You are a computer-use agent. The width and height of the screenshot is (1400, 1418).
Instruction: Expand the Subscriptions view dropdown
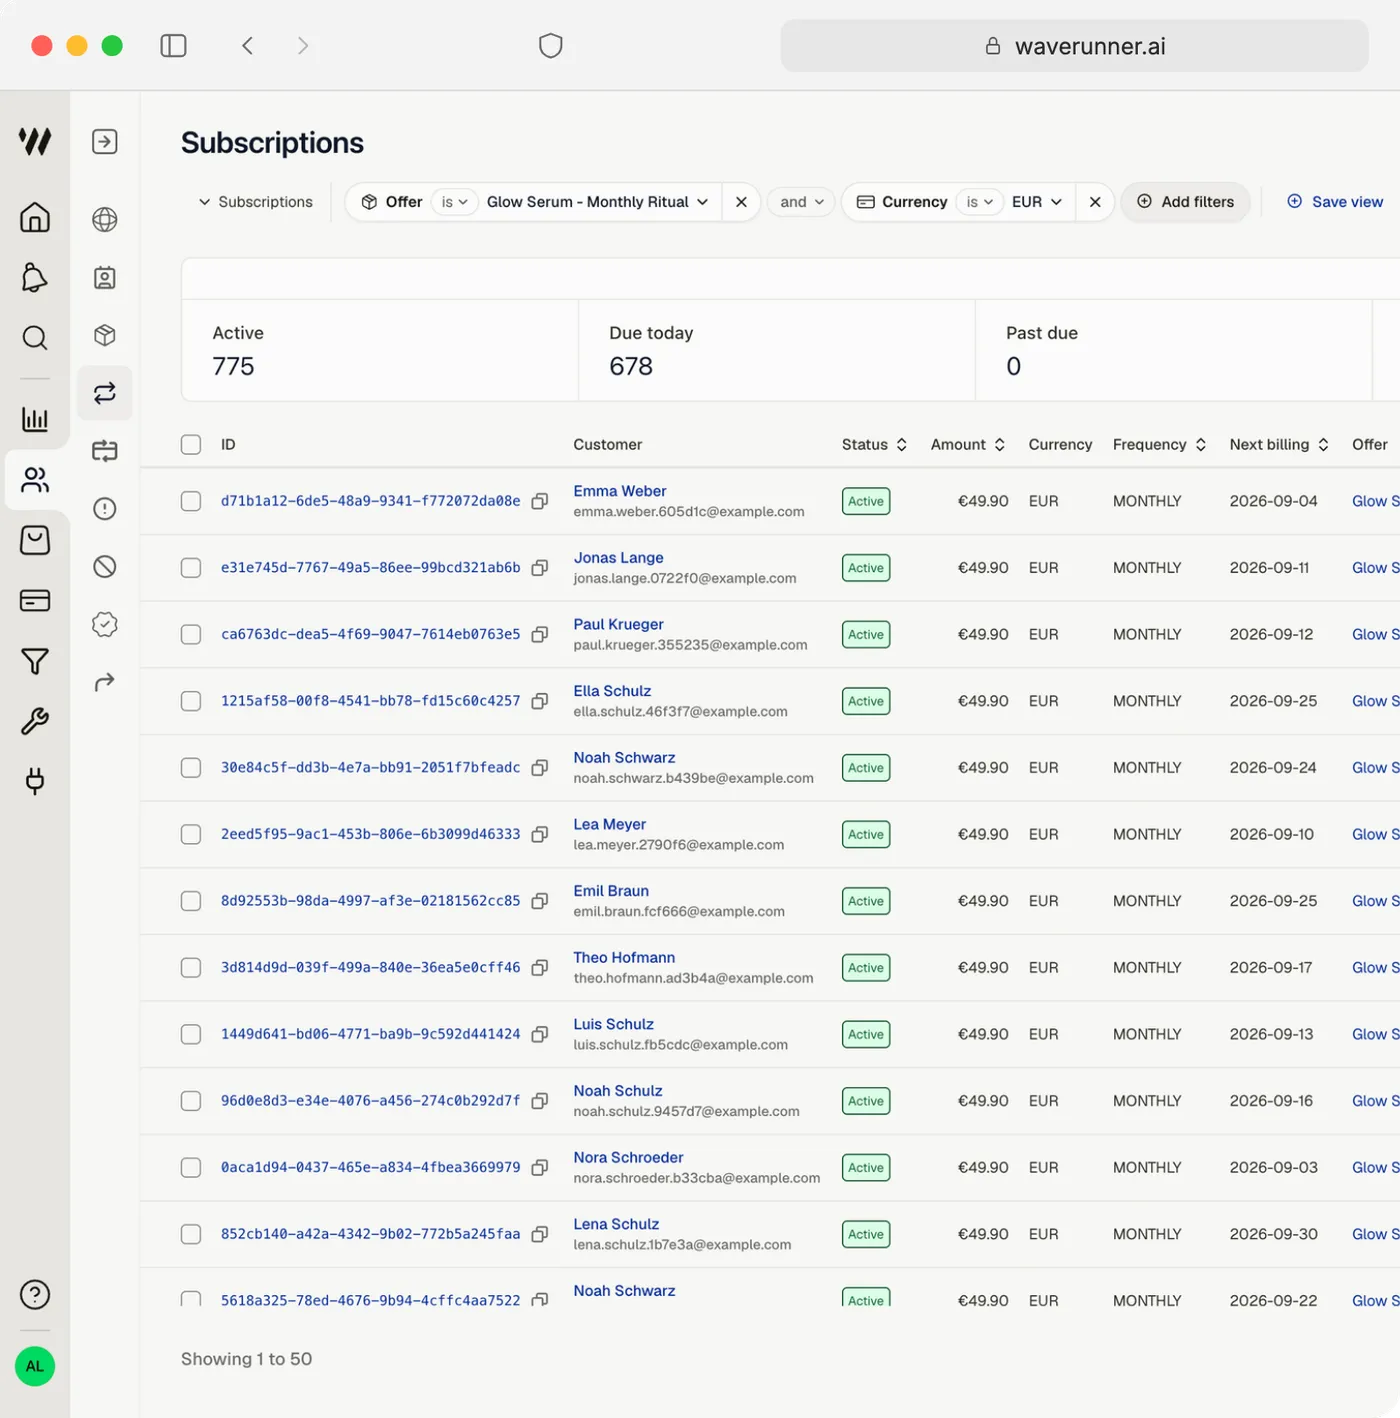[x=255, y=202]
